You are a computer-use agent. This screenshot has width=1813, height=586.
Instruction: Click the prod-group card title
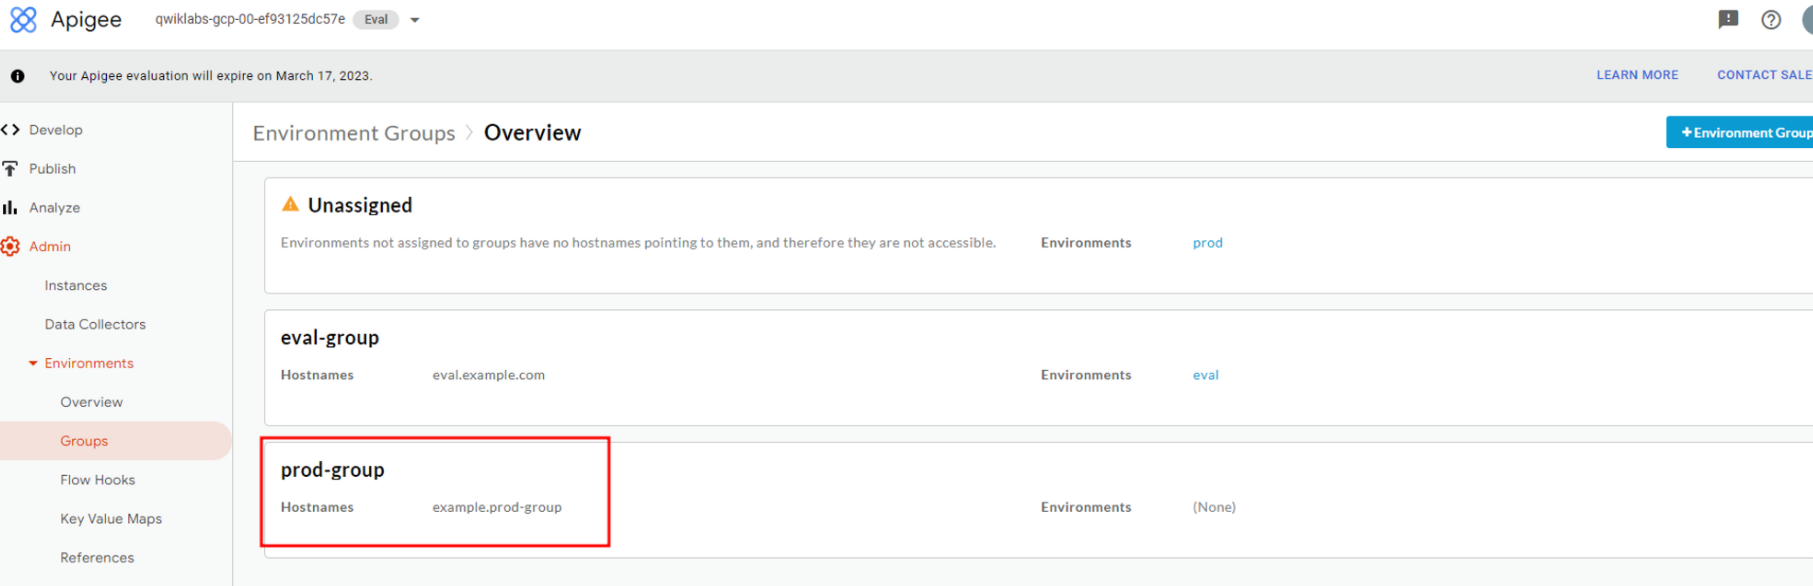(332, 470)
